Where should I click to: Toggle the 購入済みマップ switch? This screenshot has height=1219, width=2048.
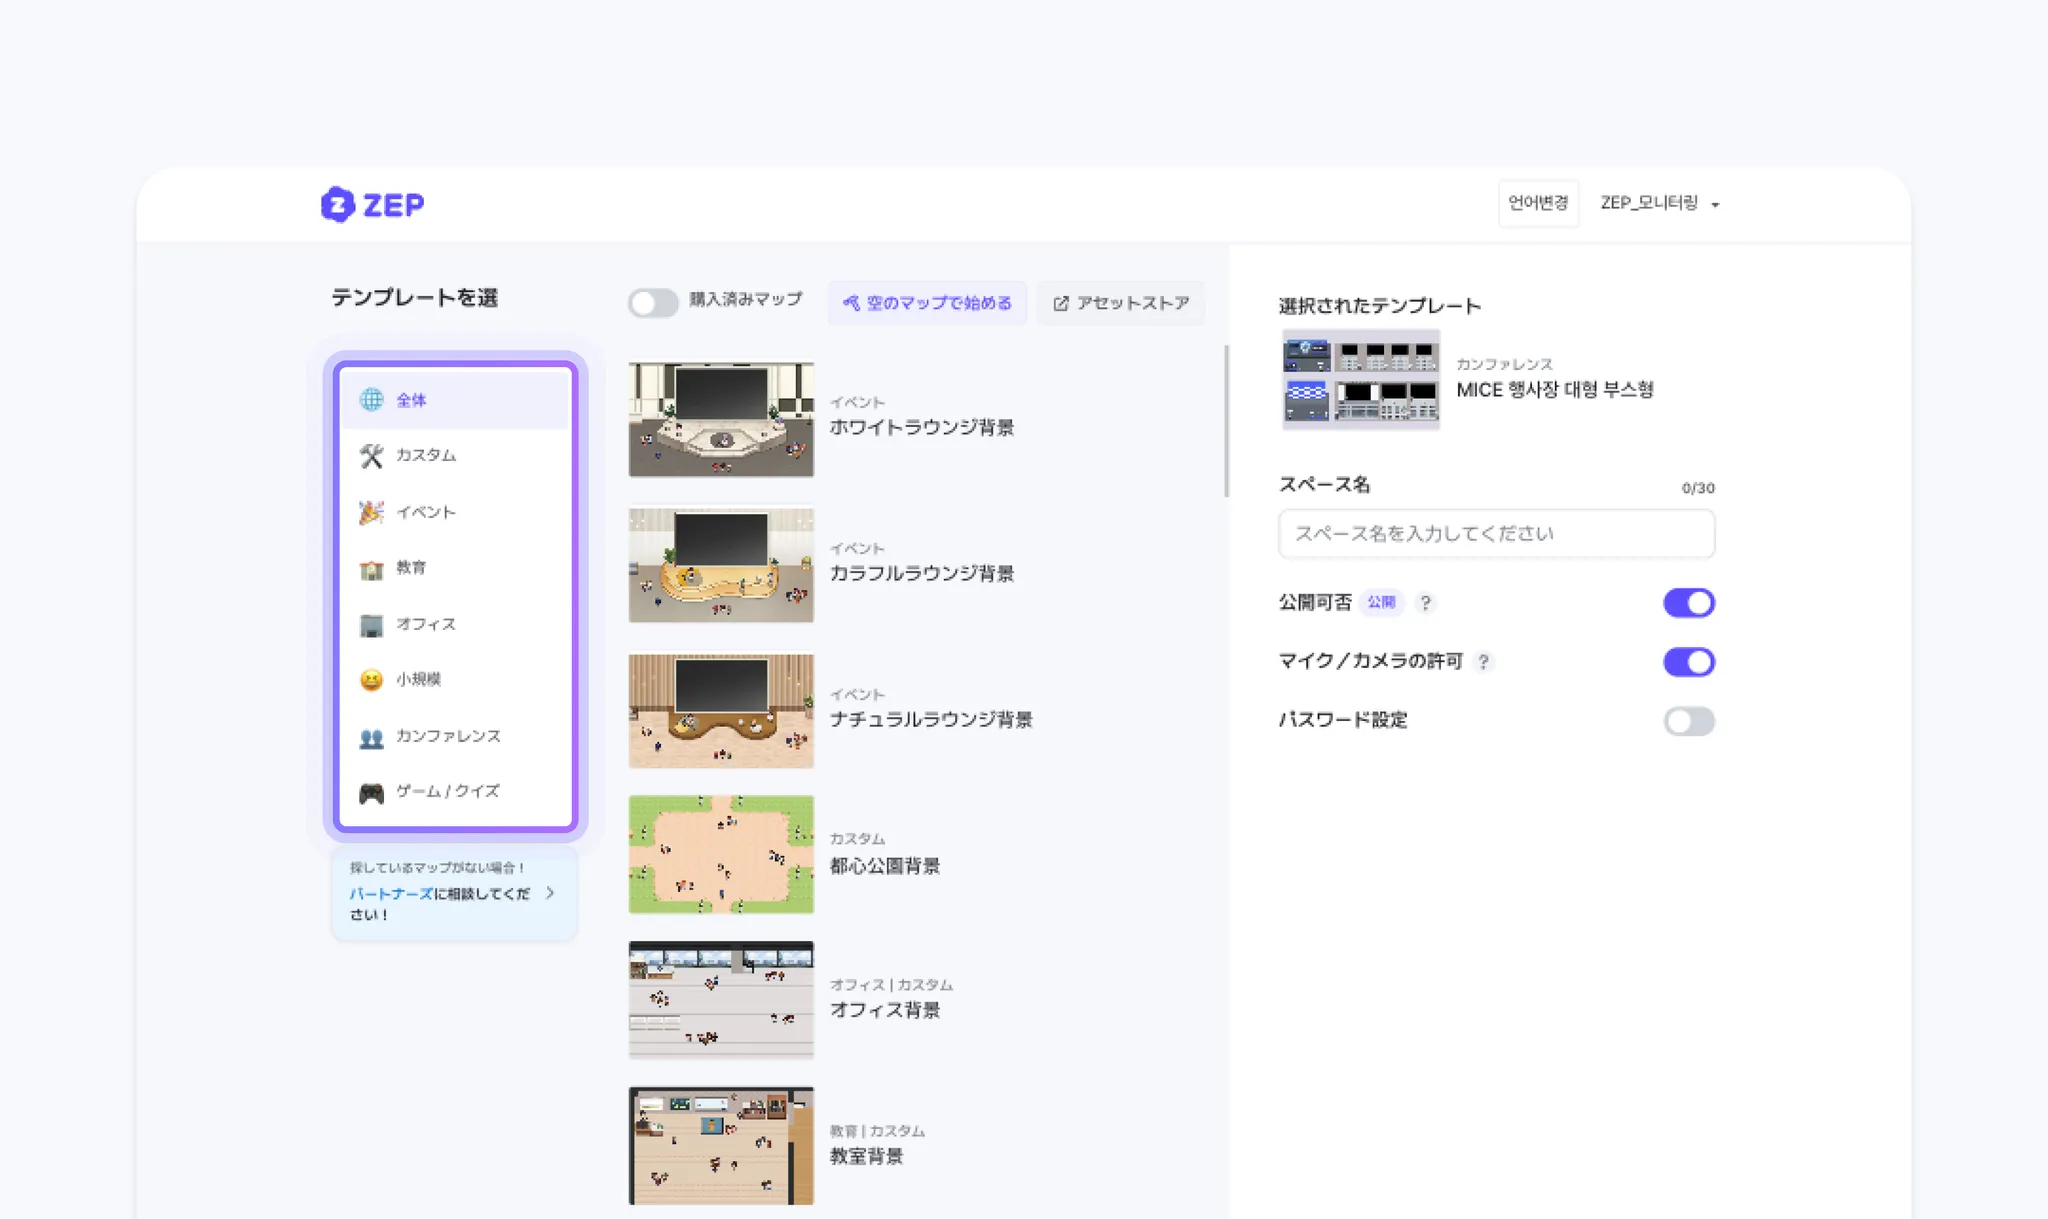(653, 302)
